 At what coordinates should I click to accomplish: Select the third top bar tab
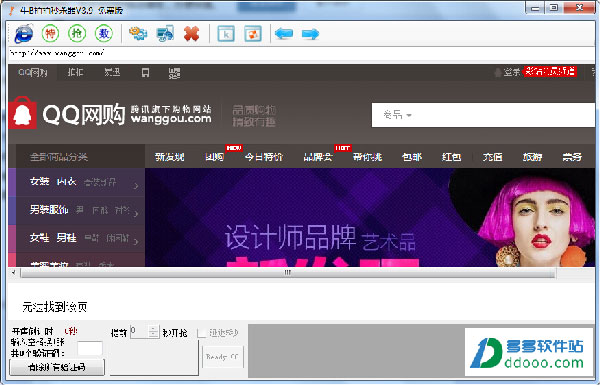112,72
